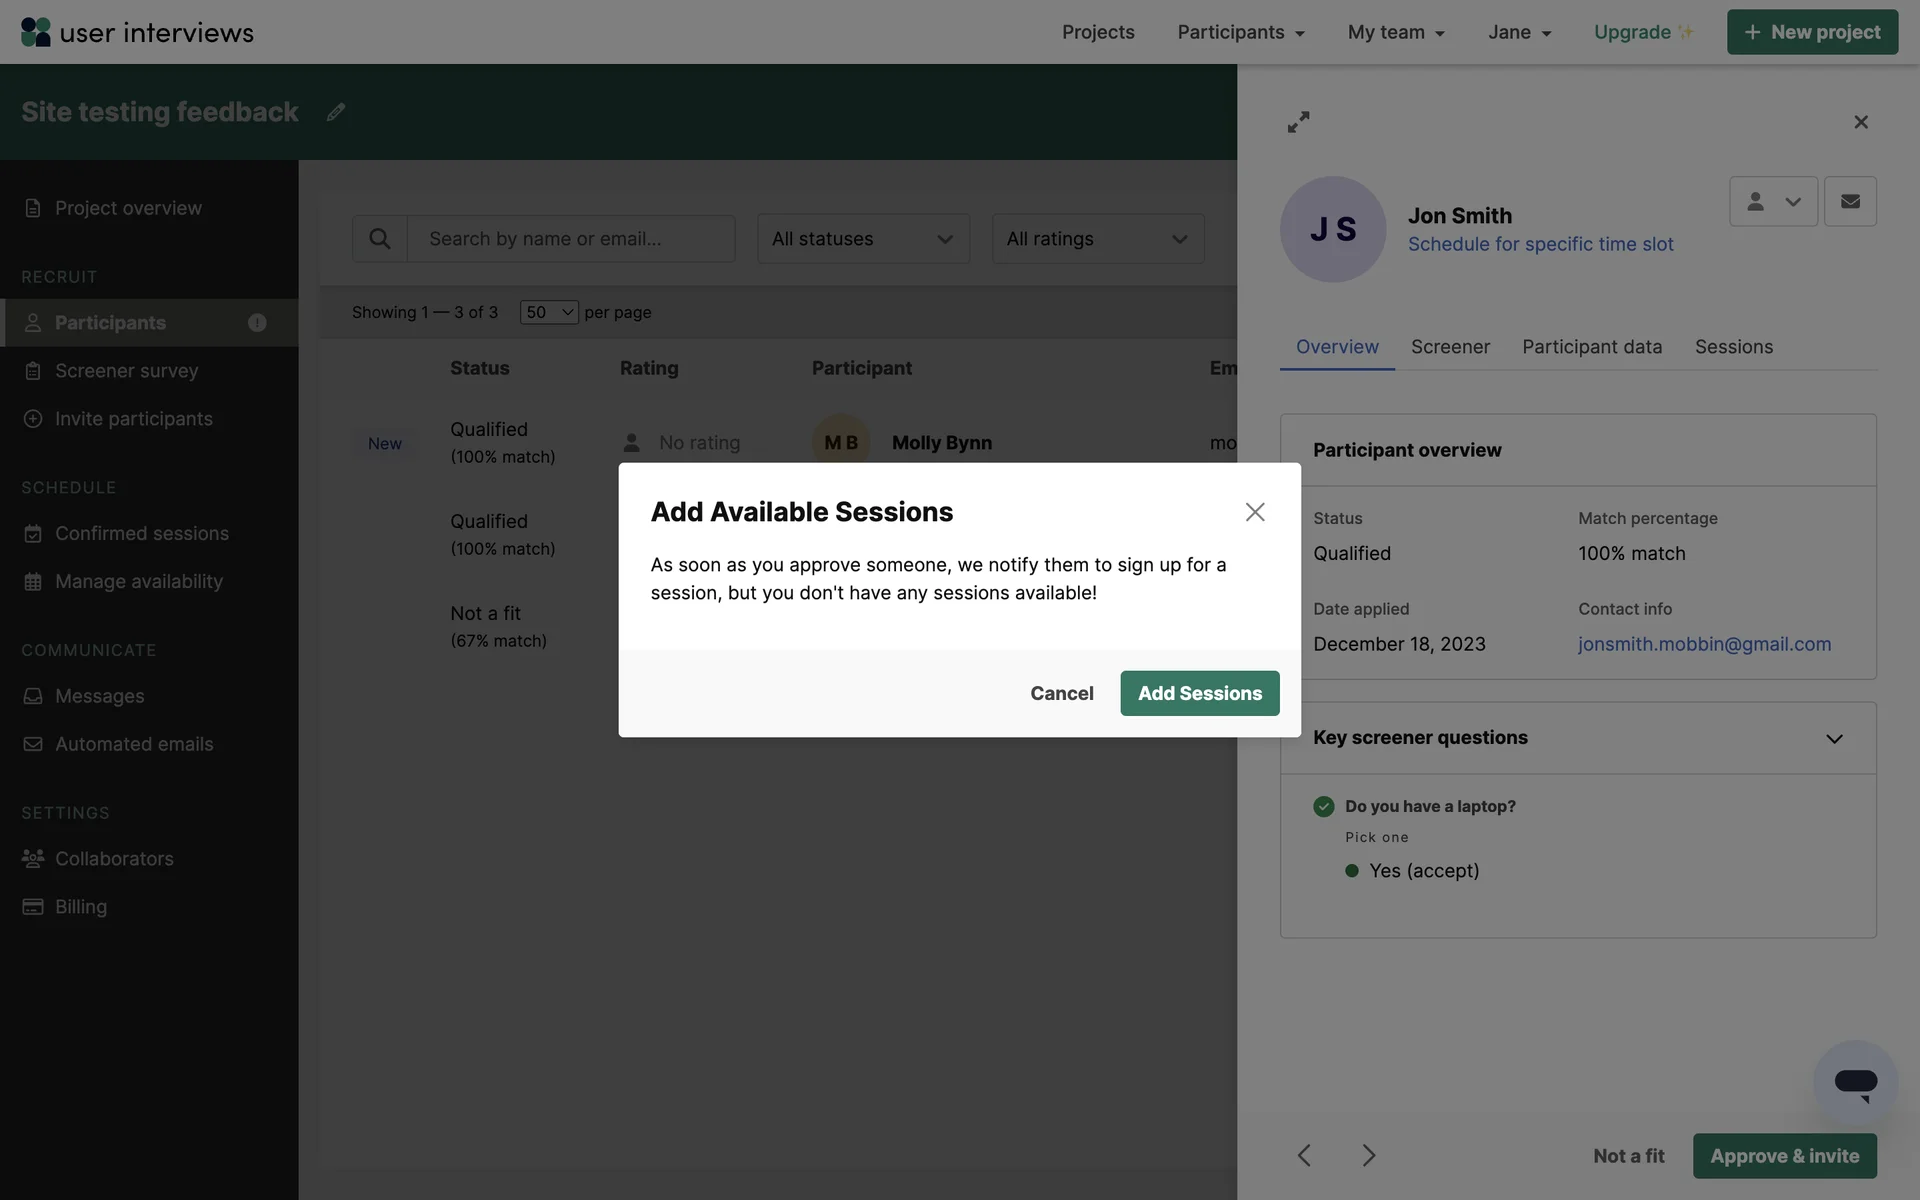Viewport: 1920px width, 1200px height.
Task: Go to previous participant arrow
Action: click(1304, 1156)
